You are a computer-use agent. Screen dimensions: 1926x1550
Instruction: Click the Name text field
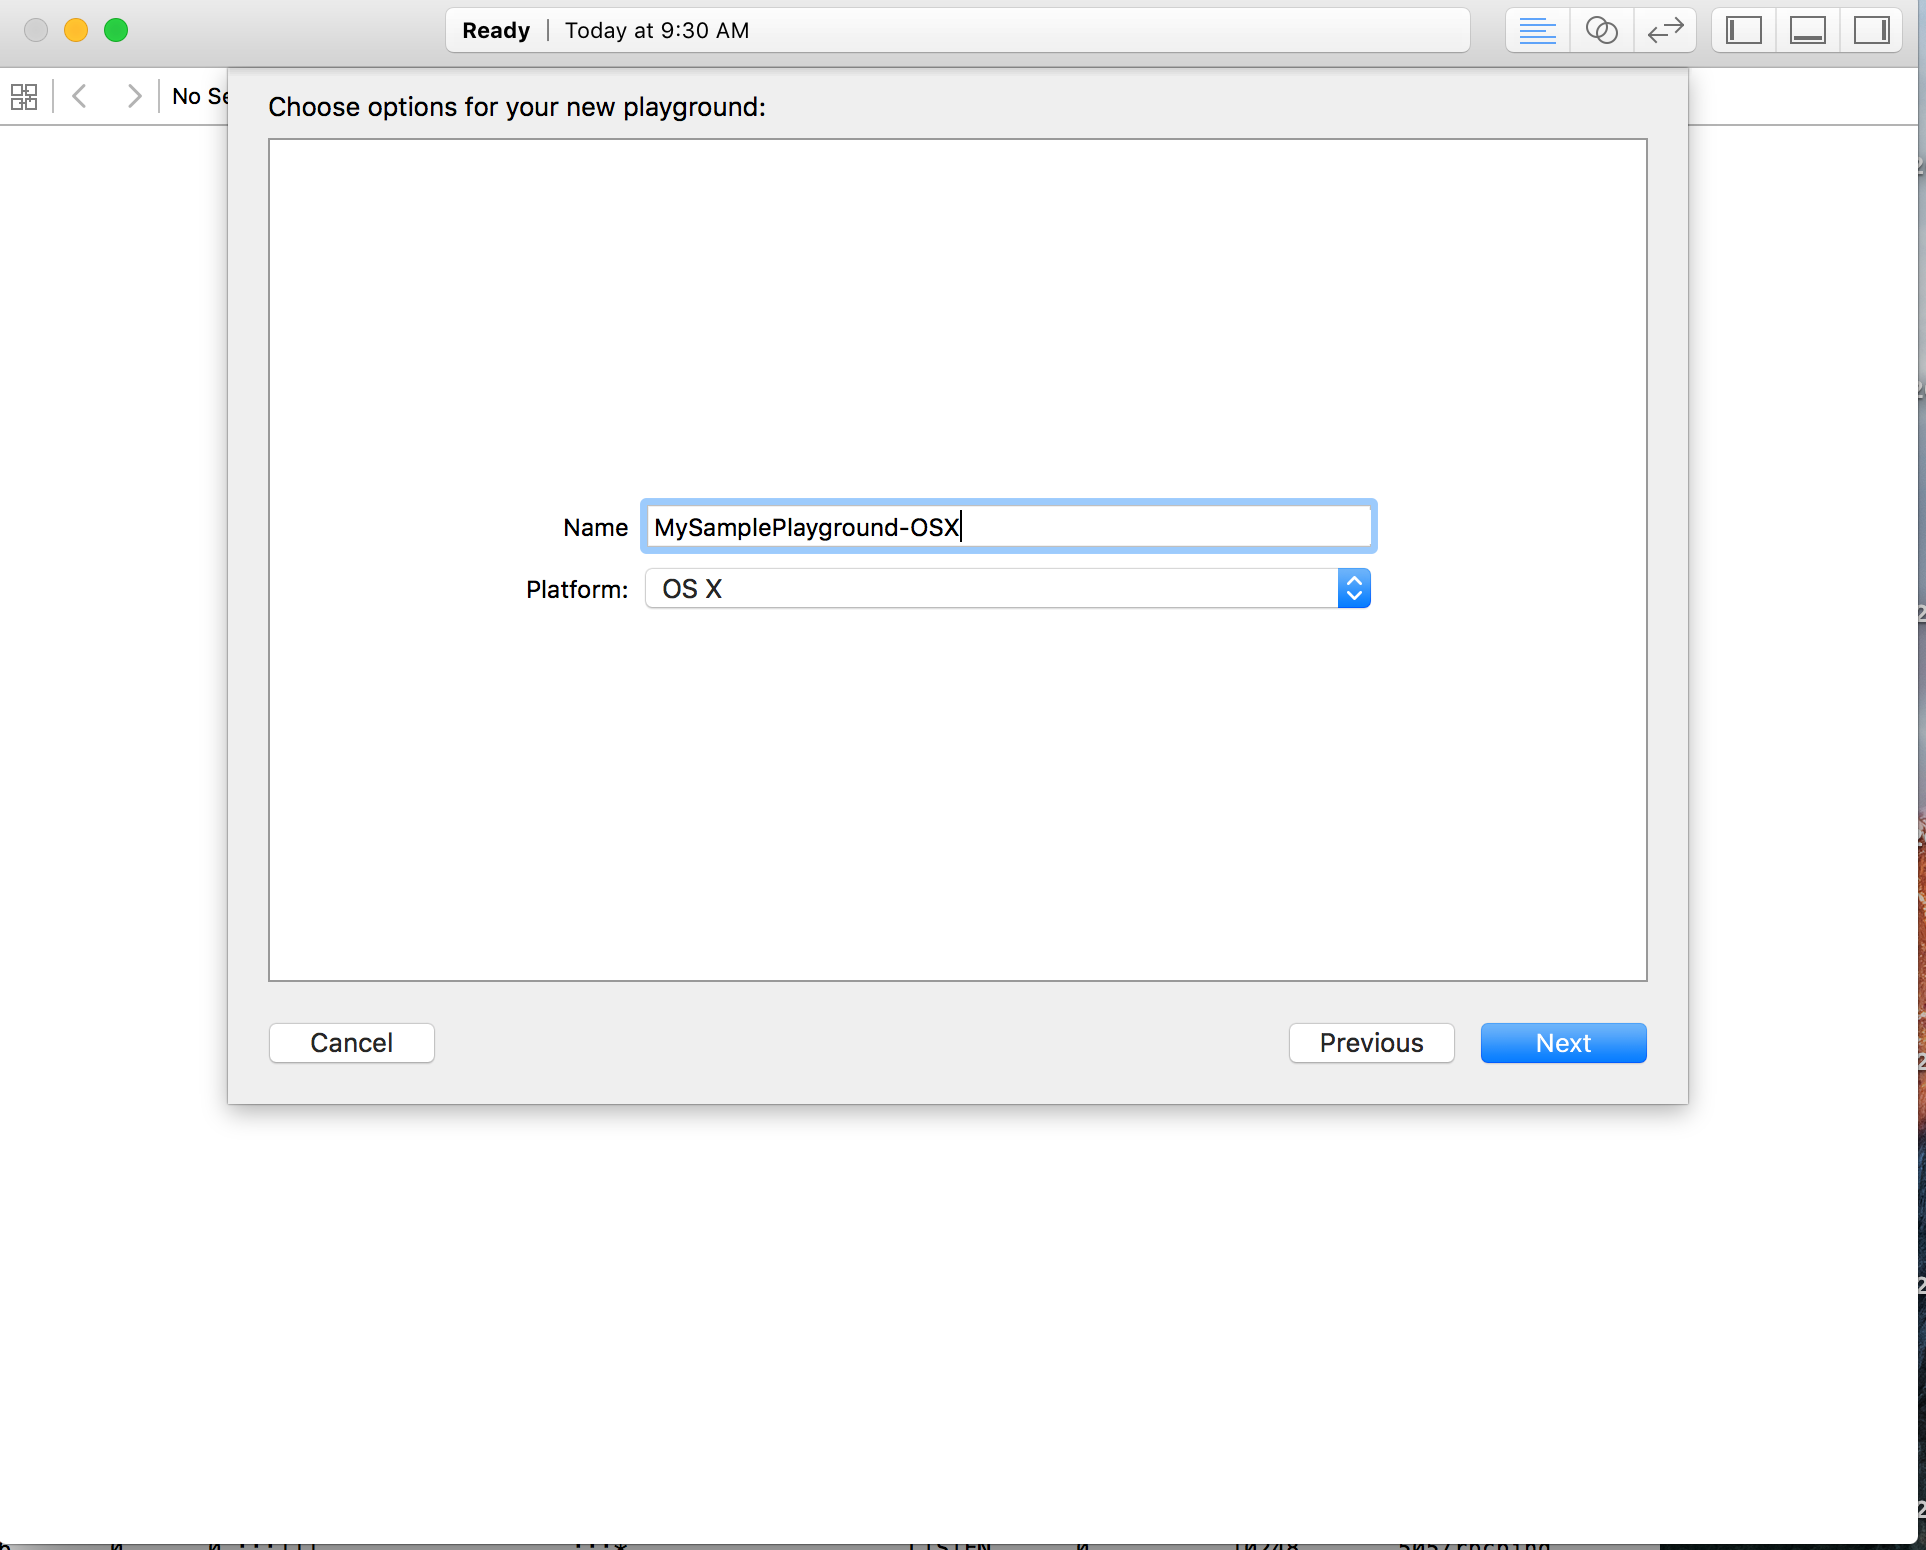pos(1008,527)
